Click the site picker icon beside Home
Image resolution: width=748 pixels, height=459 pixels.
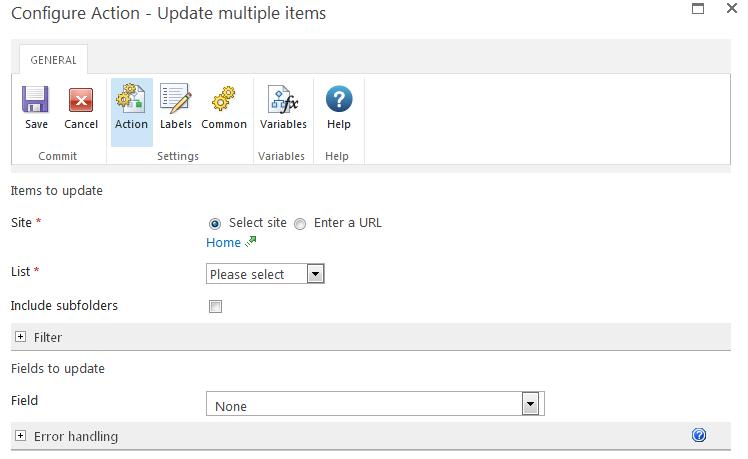pyautogui.click(x=251, y=242)
